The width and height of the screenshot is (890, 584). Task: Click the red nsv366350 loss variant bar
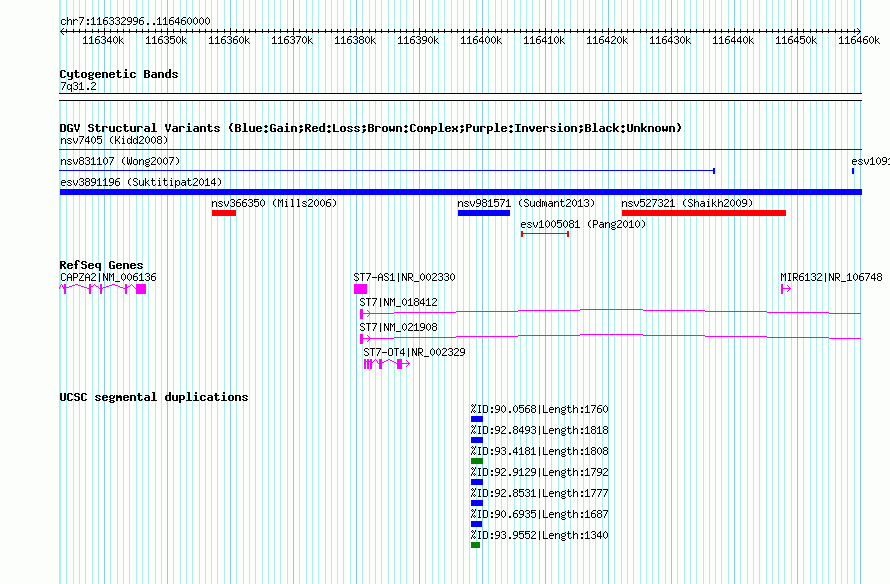[x=224, y=213]
